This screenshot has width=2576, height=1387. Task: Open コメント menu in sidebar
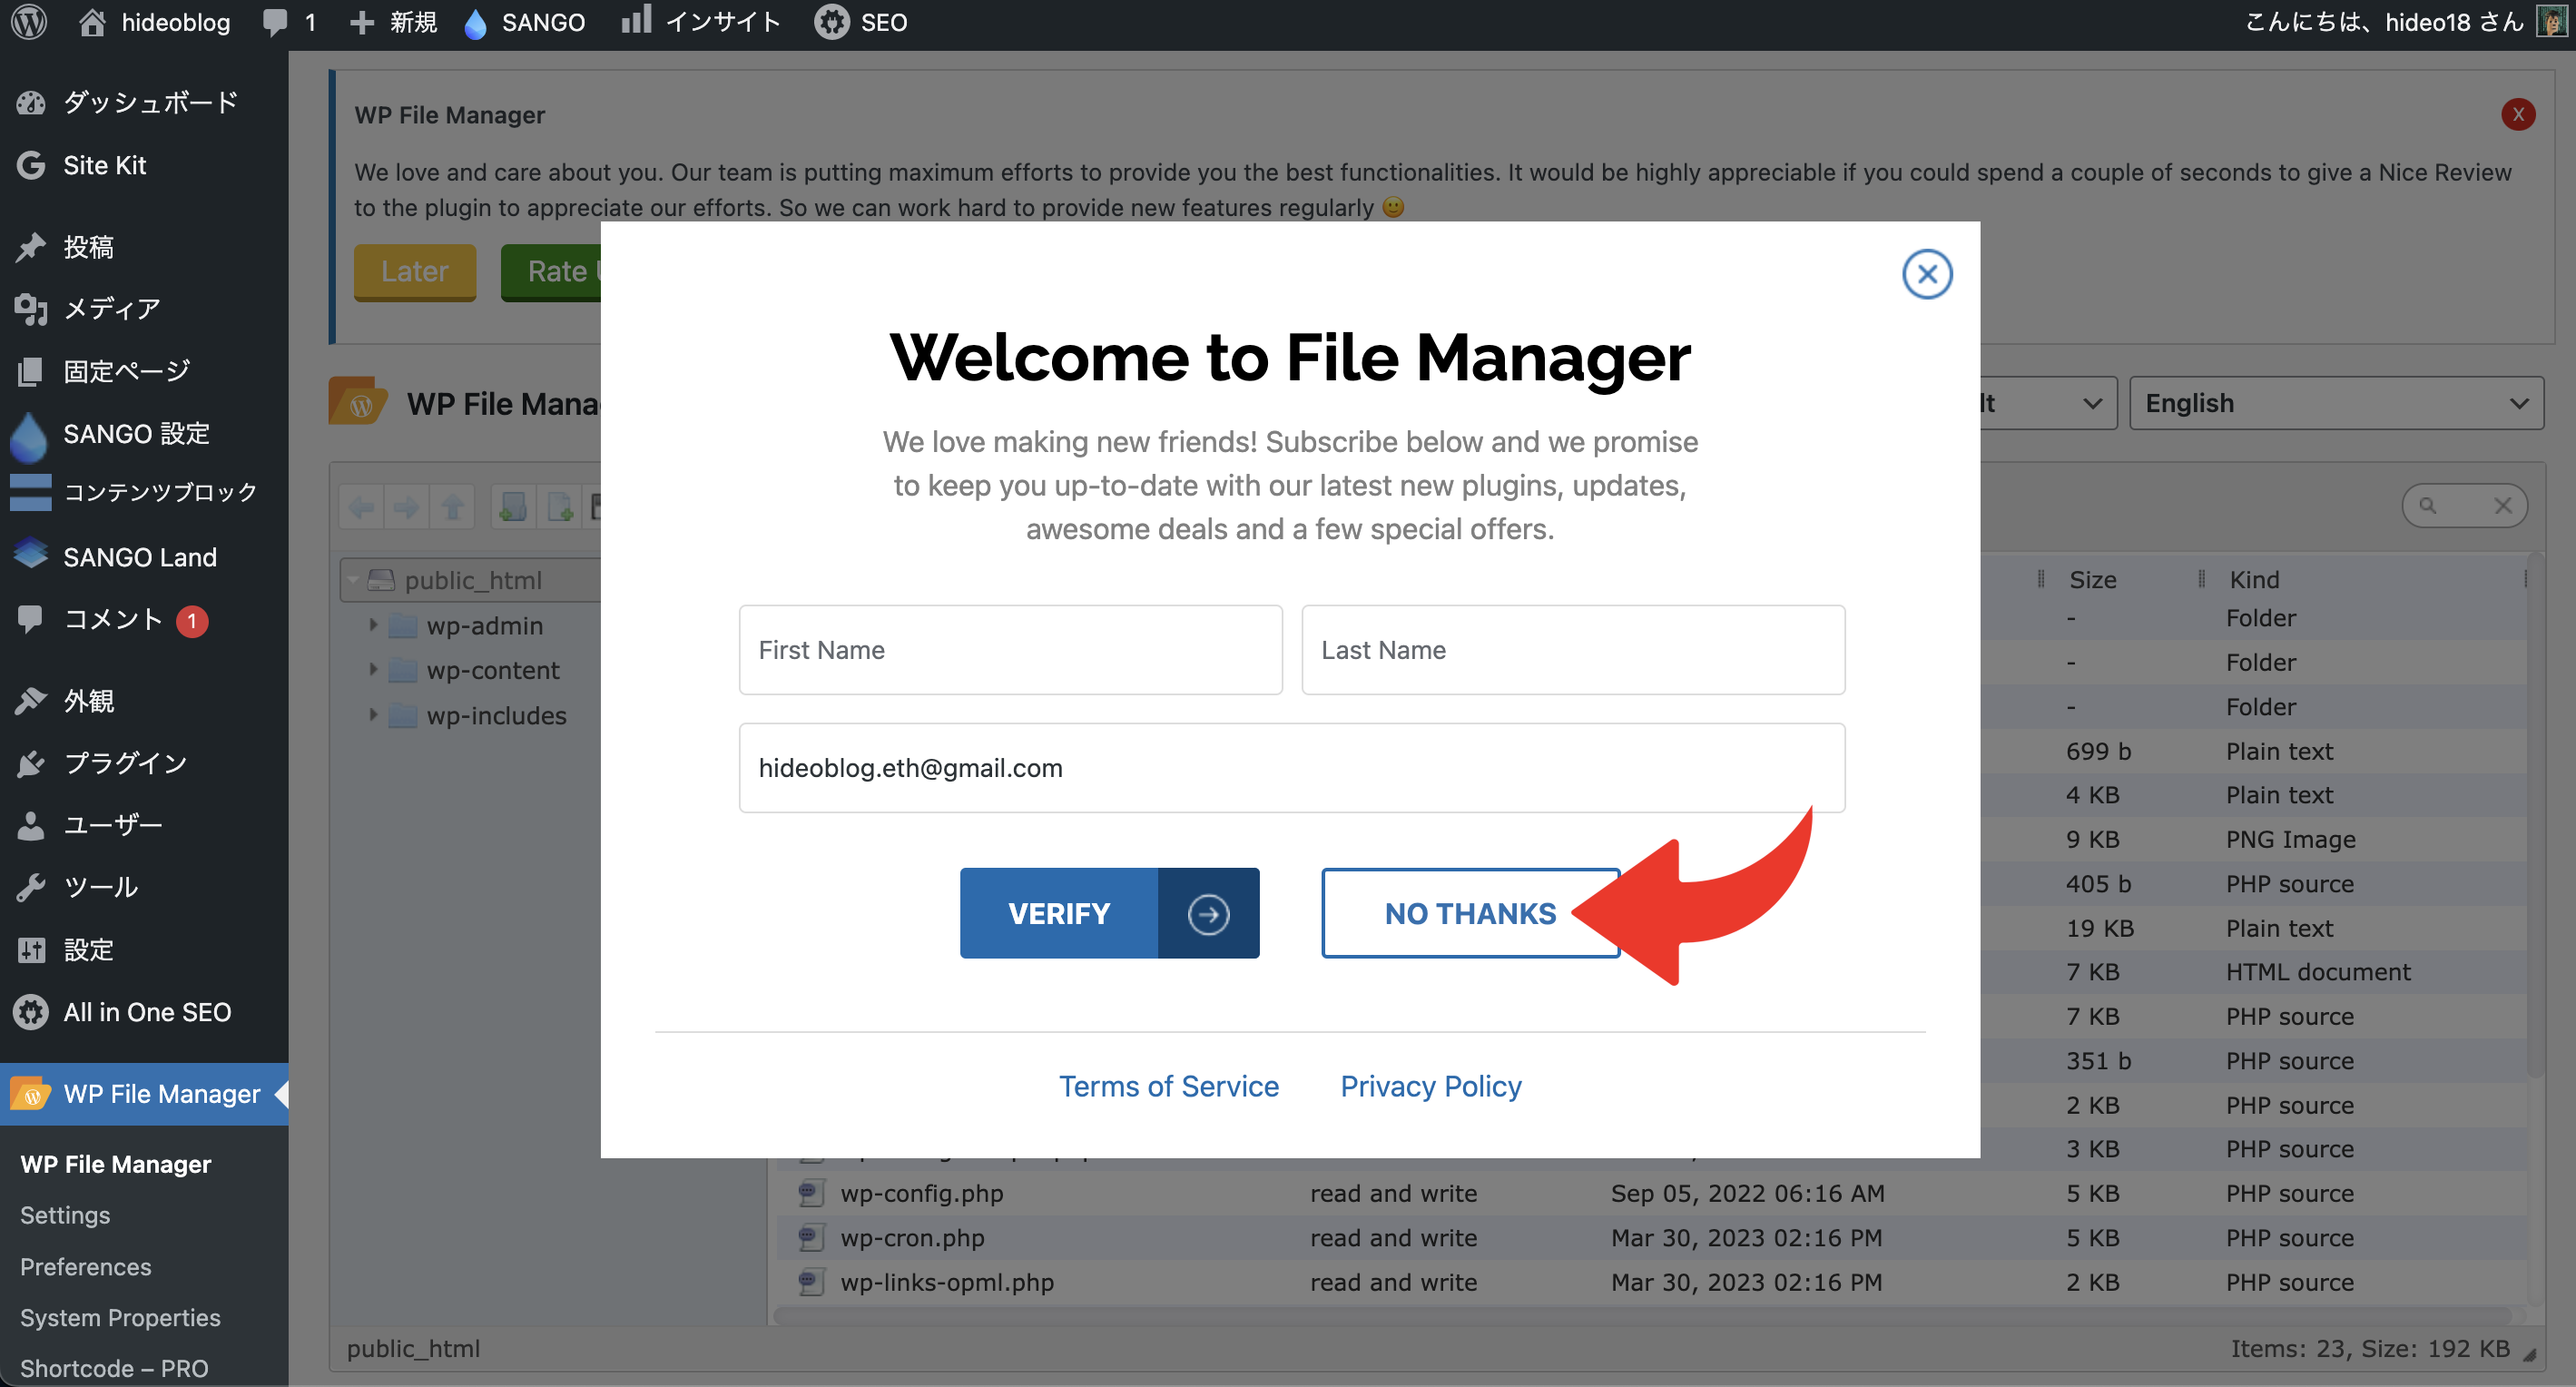144,620
